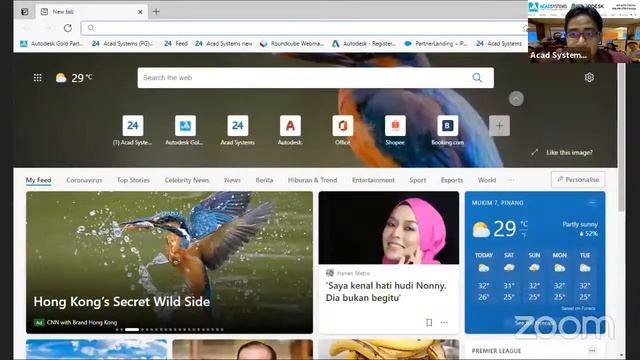Open the Hiburan & Trend tab

(312, 180)
